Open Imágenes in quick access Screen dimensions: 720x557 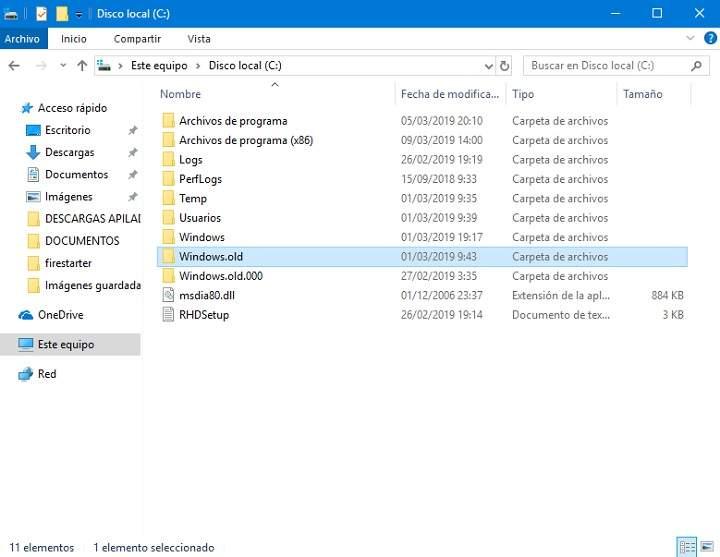point(68,197)
